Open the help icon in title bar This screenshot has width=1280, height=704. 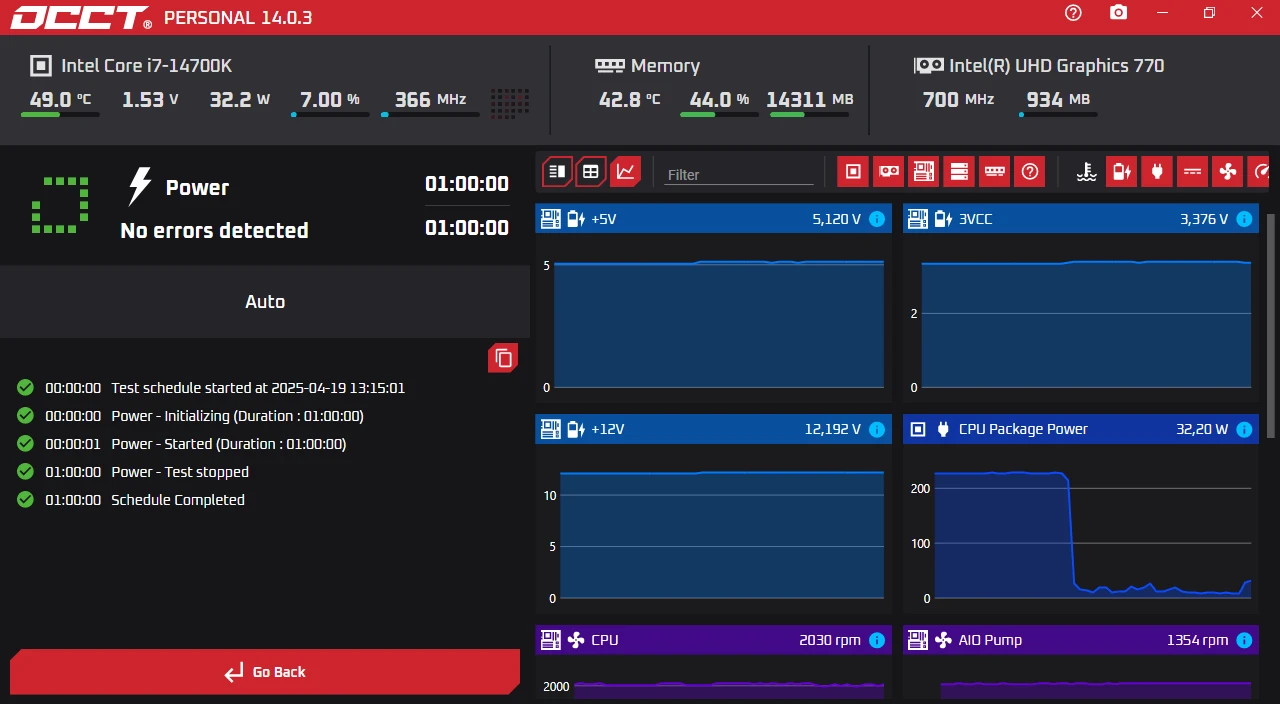tap(1073, 13)
